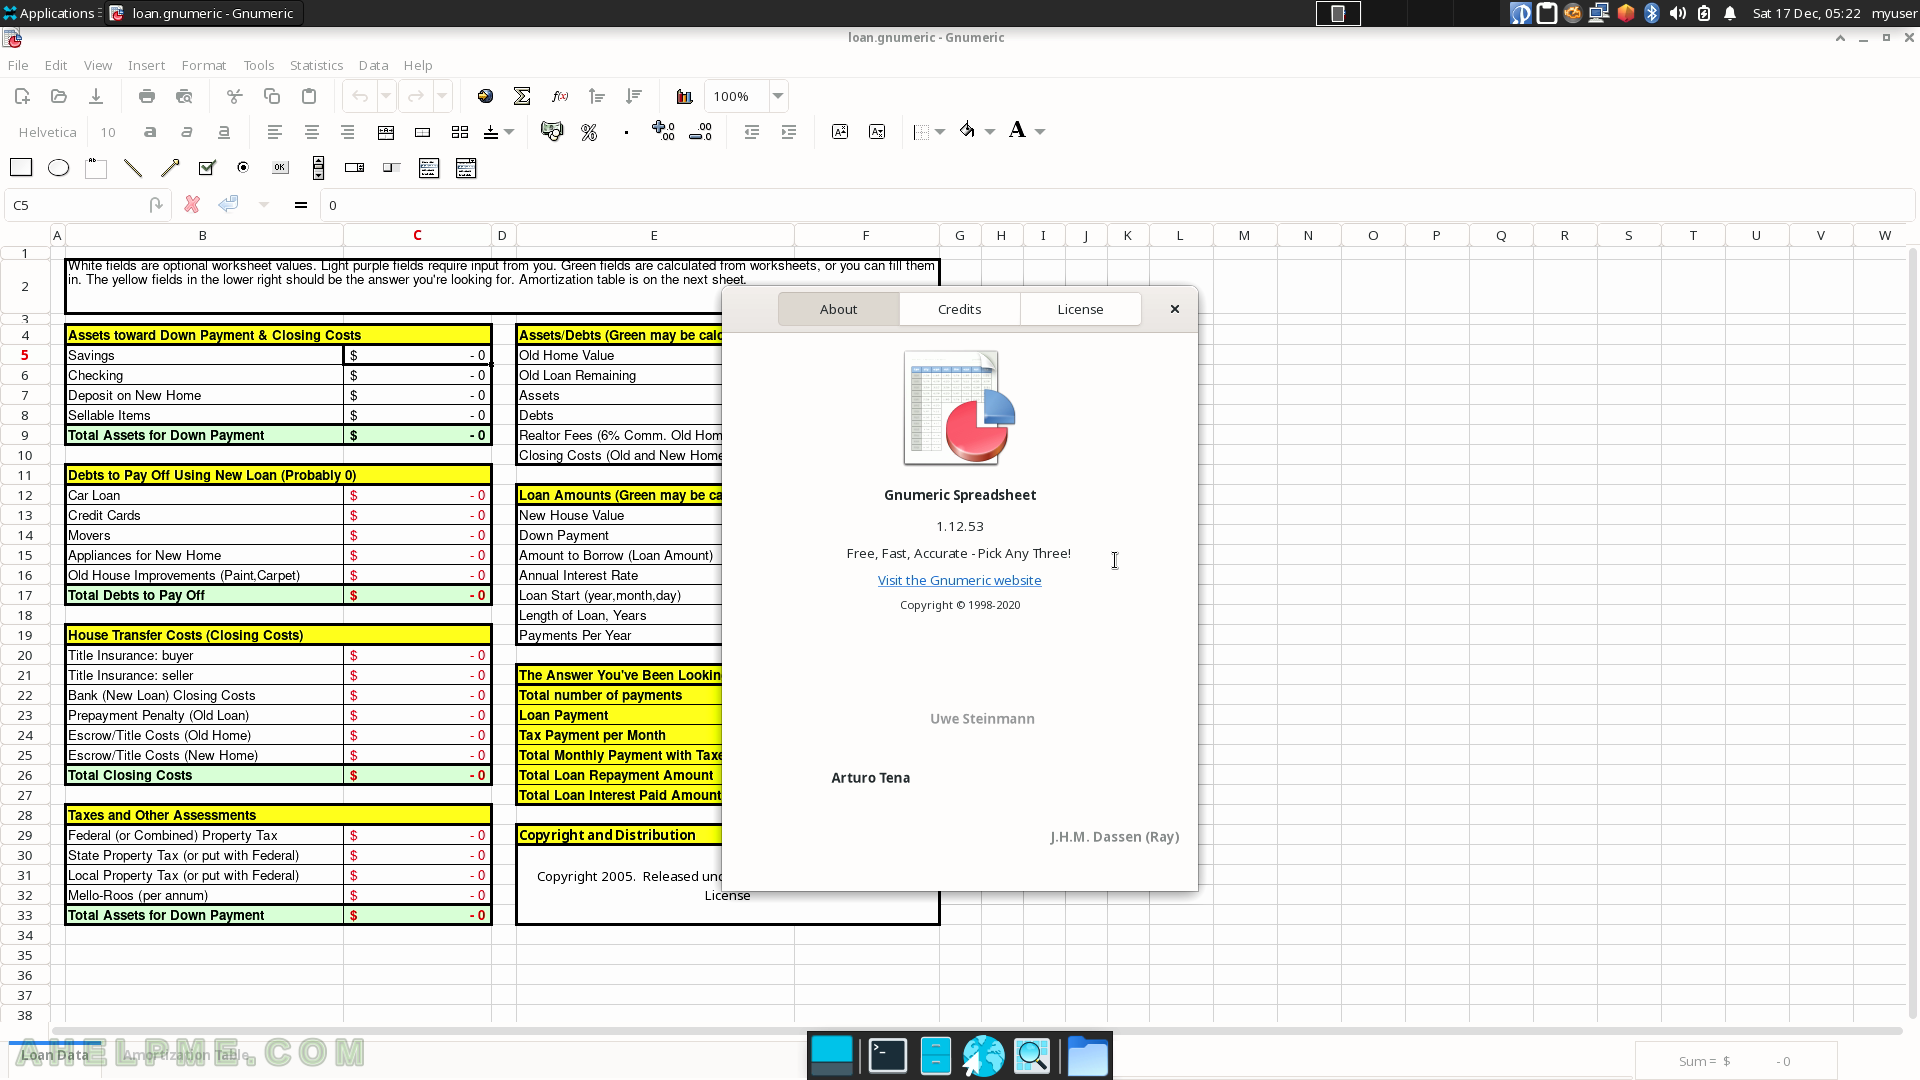Toggle bold formatting
The image size is (1920, 1080).
coord(150,131)
